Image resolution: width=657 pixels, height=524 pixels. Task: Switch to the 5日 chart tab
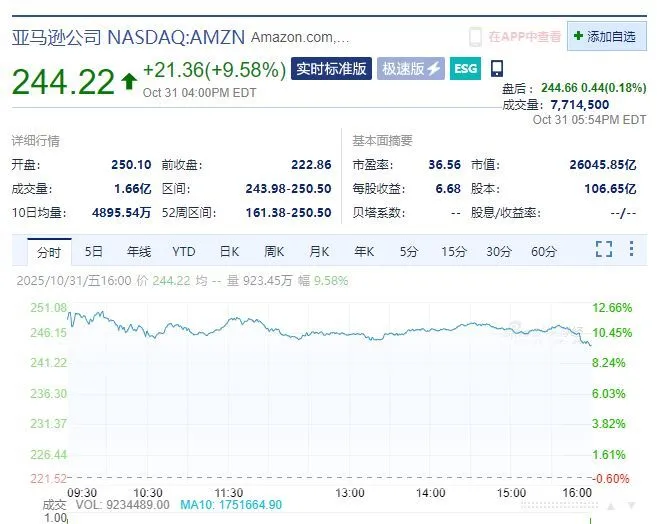[93, 251]
